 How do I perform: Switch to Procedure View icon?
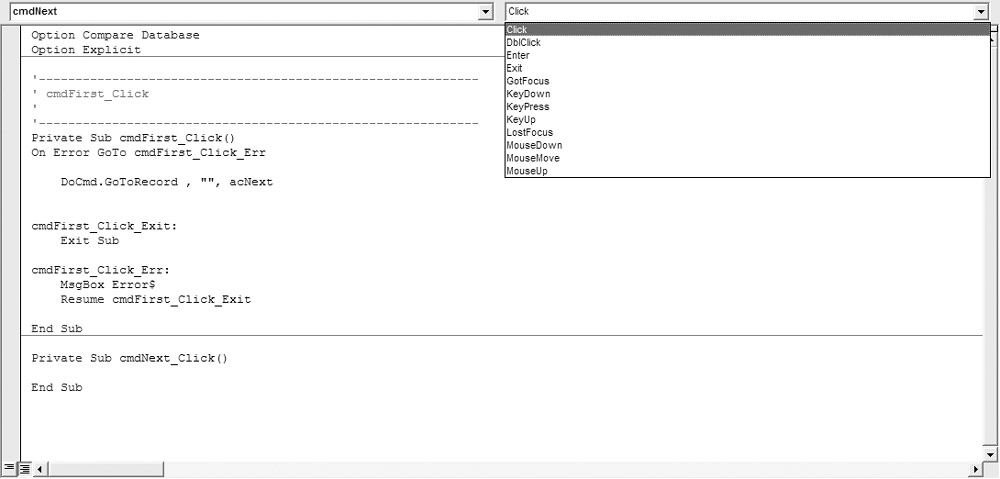tap(9, 469)
